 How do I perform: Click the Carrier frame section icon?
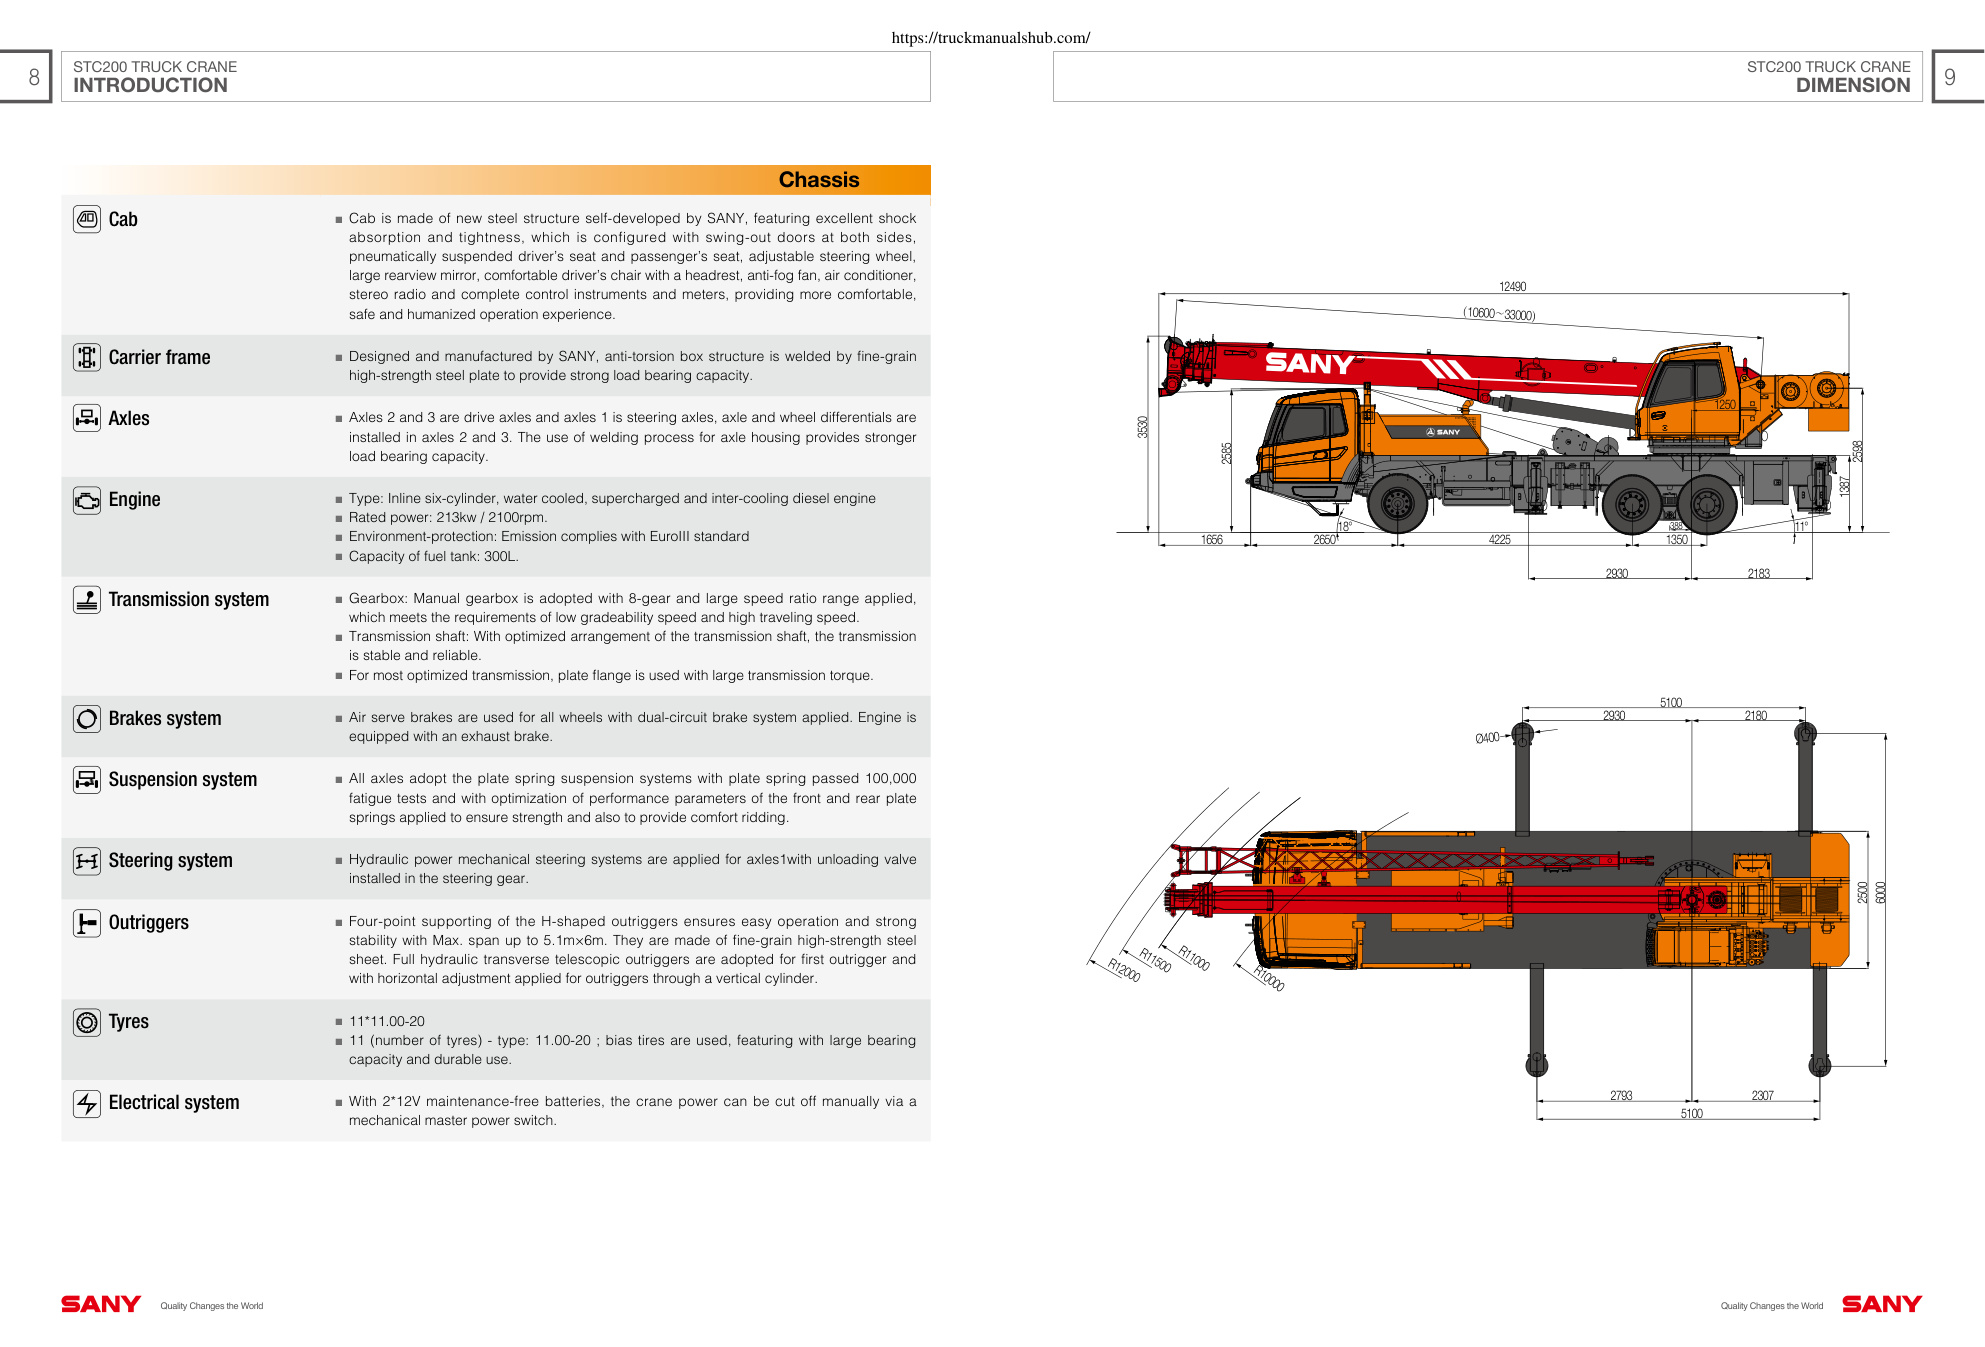(87, 357)
